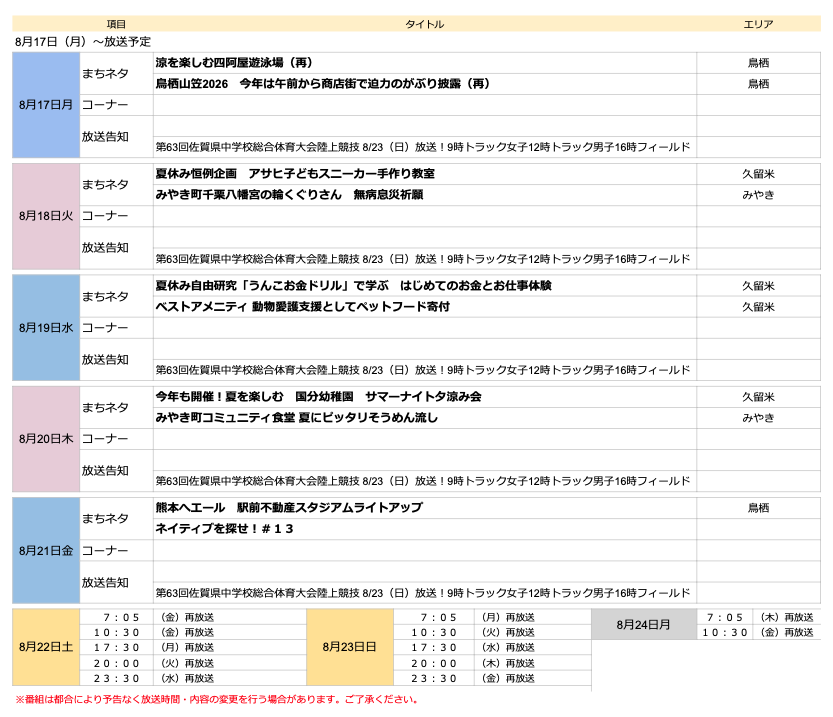The image size is (833, 717).
Task: Click （月）再放送 in the 8月23日日 block
Action: (508, 617)
